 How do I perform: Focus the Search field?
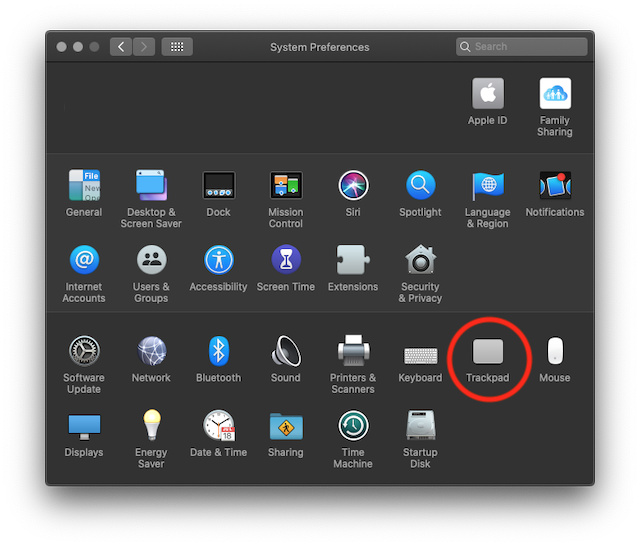[x=522, y=47]
